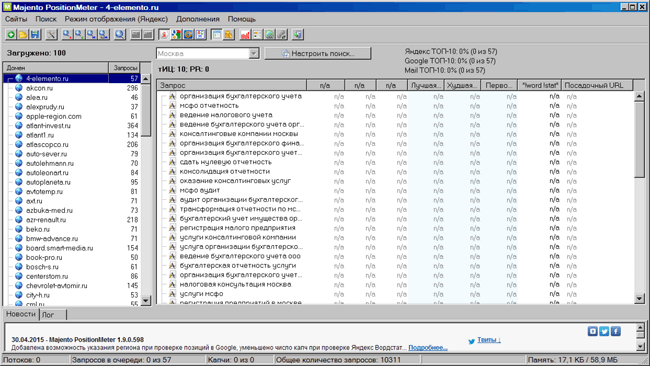Switch to the Лог tab

pos(53,315)
